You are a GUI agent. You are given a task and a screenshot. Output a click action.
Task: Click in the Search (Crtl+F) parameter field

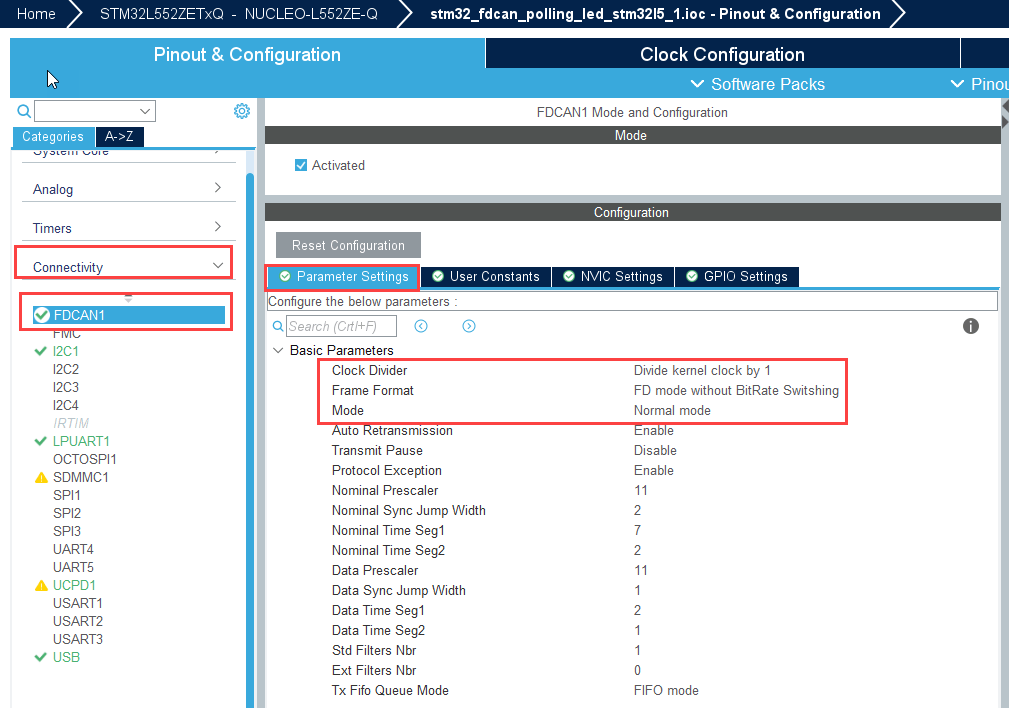coord(341,326)
